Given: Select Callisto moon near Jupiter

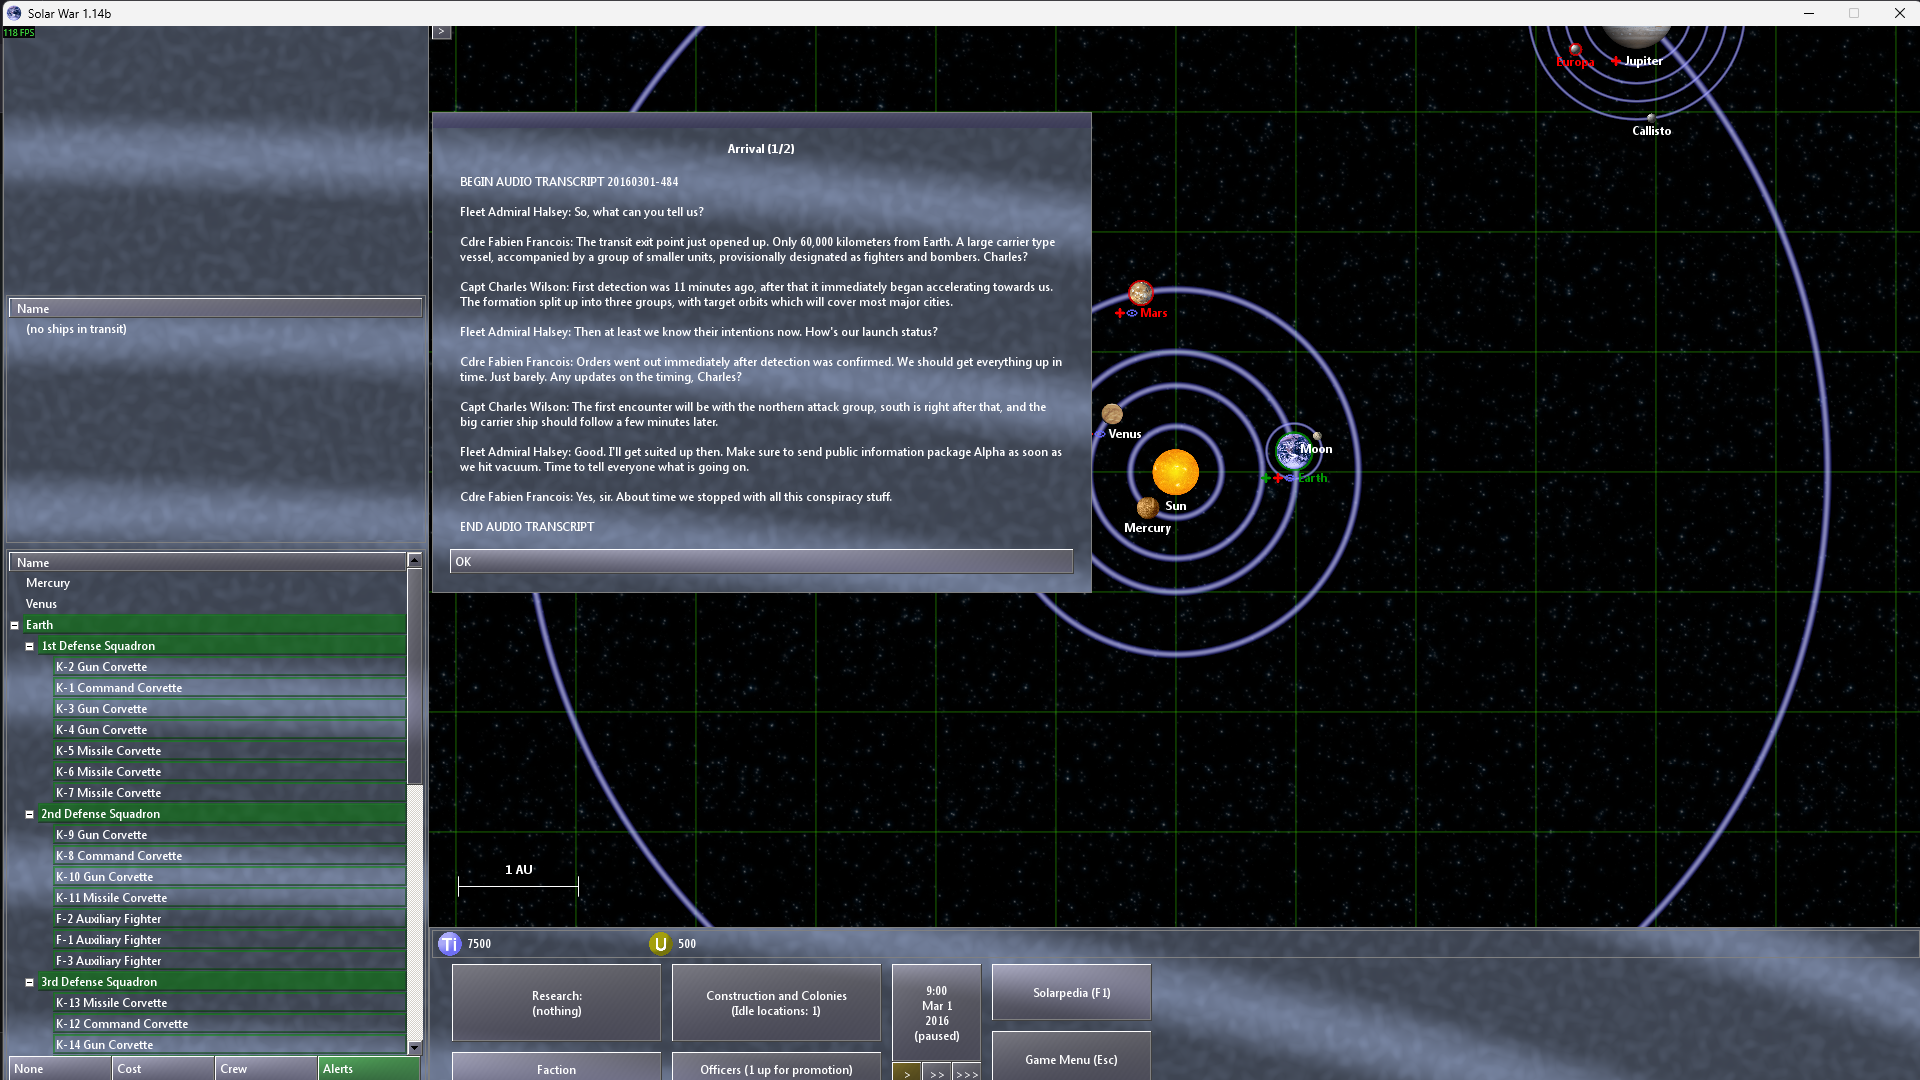Looking at the screenshot, I should click(1651, 118).
